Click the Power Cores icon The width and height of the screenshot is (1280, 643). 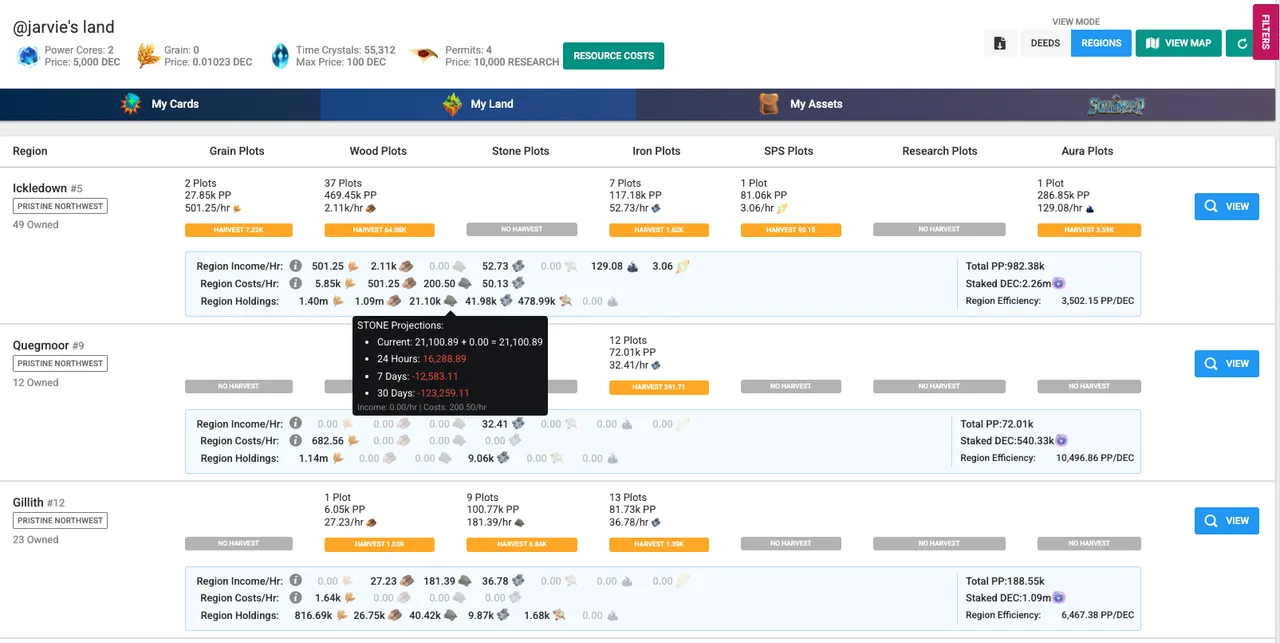point(27,56)
